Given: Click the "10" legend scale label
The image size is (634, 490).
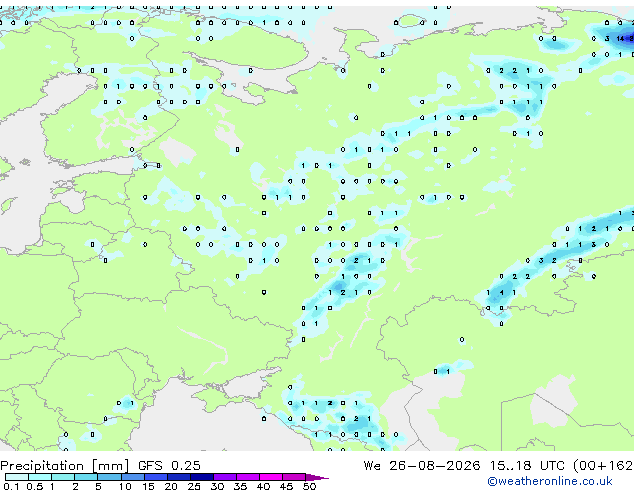Looking at the screenshot, I should (125, 486).
